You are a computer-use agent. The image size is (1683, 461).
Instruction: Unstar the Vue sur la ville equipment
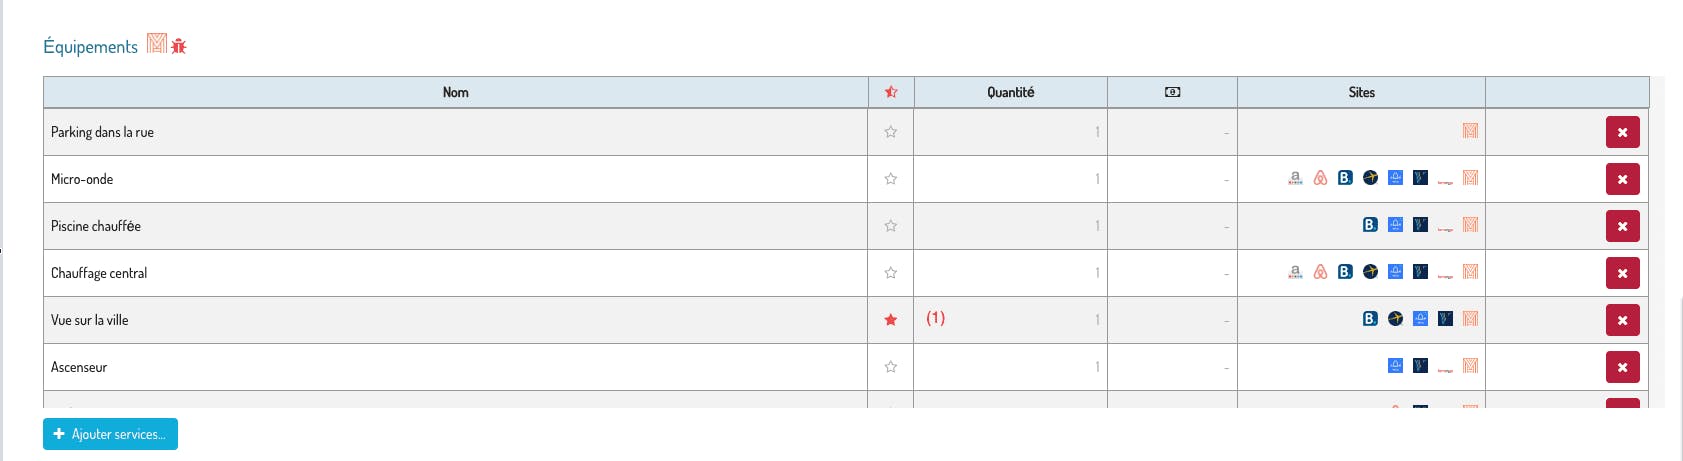pos(891,320)
